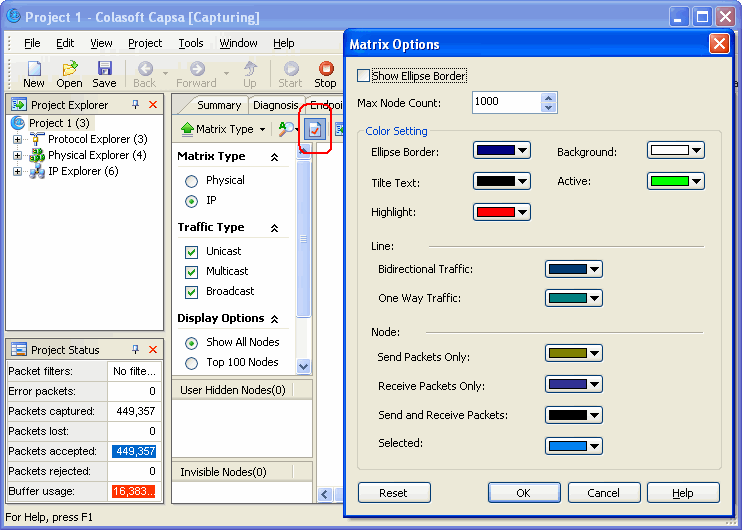Collapse the Traffic Type section

coord(274,228)
